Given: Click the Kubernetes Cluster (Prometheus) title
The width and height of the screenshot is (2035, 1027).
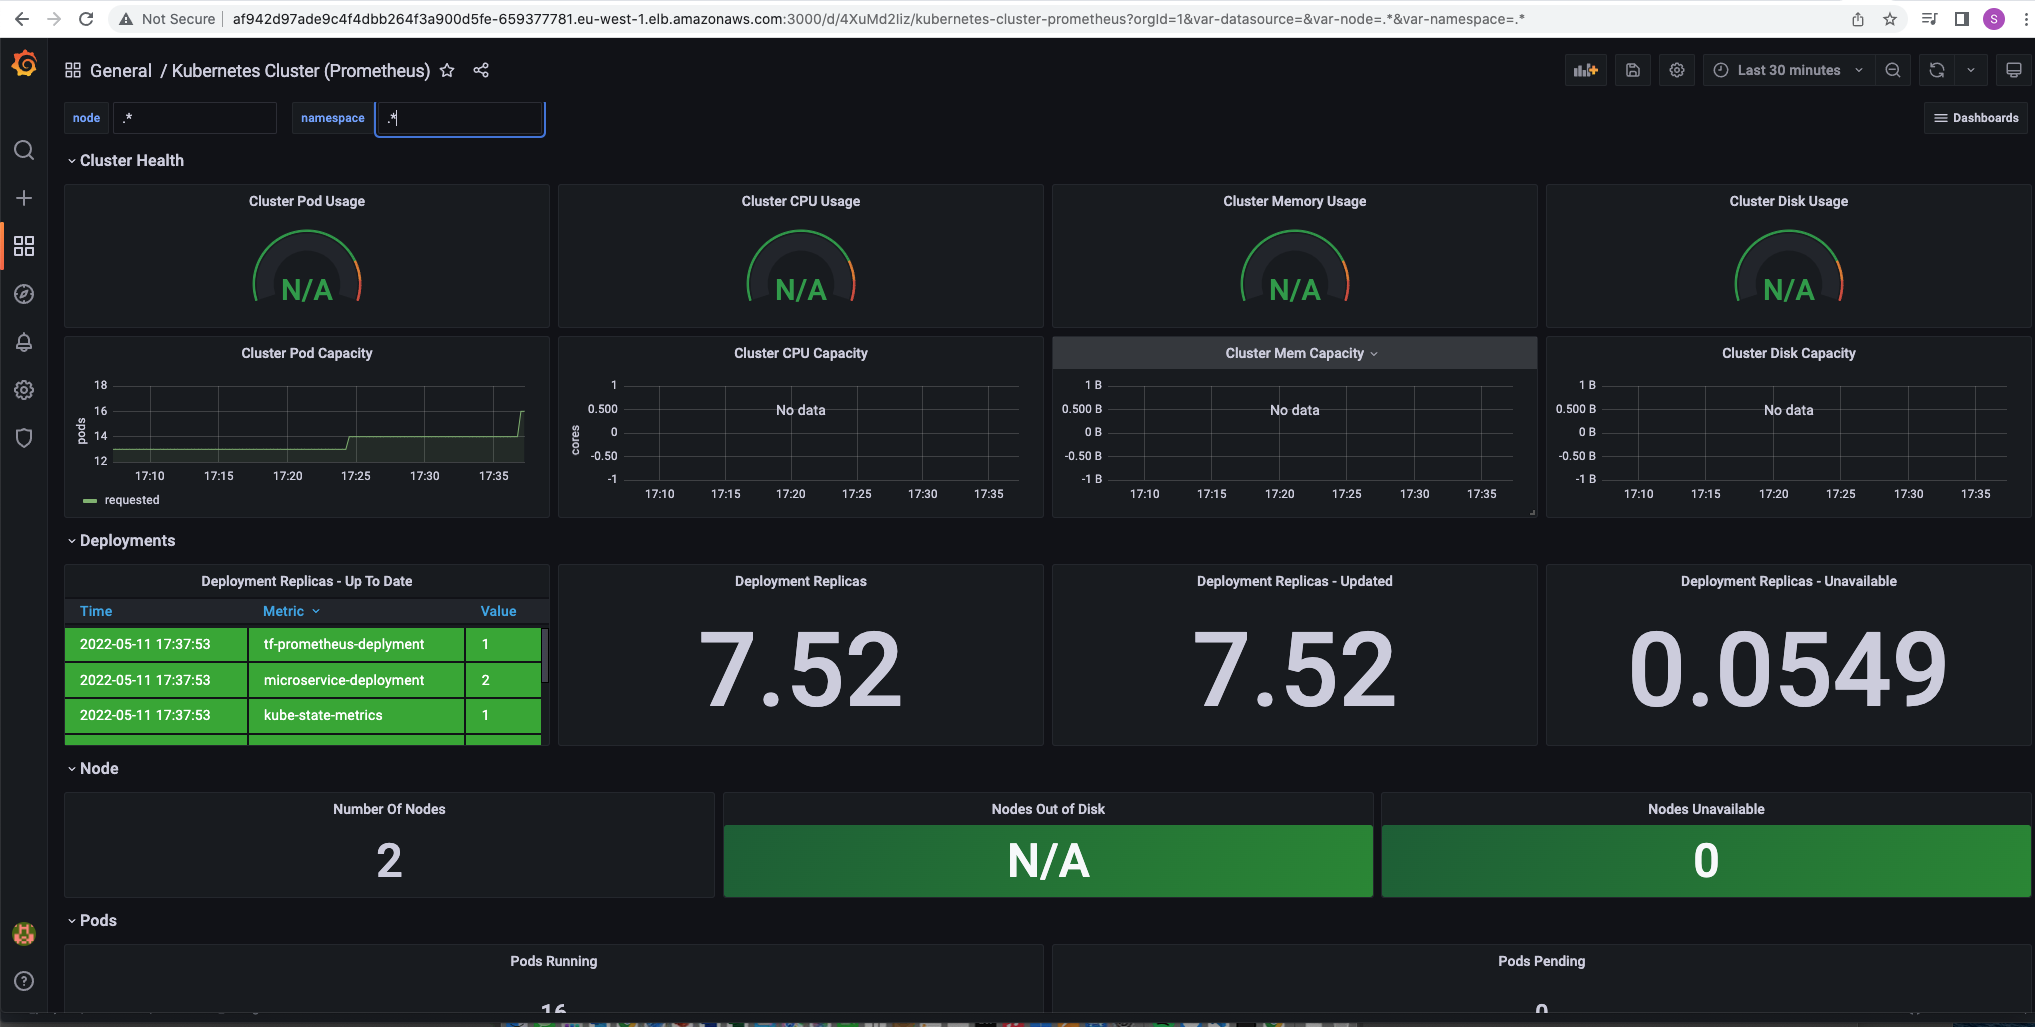Looking at the screenshot, I should click(301, 70).
